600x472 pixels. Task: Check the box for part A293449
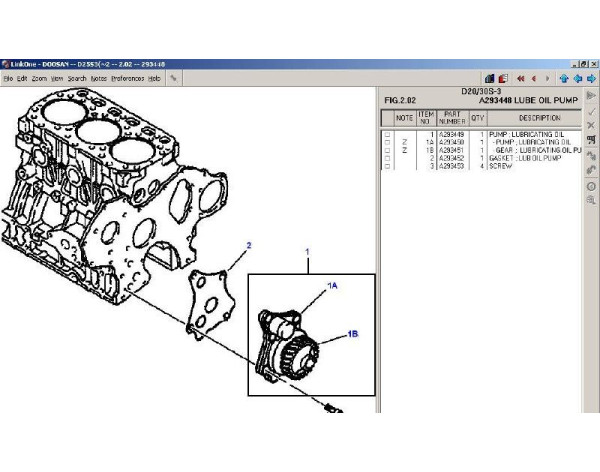click(388, 134)
